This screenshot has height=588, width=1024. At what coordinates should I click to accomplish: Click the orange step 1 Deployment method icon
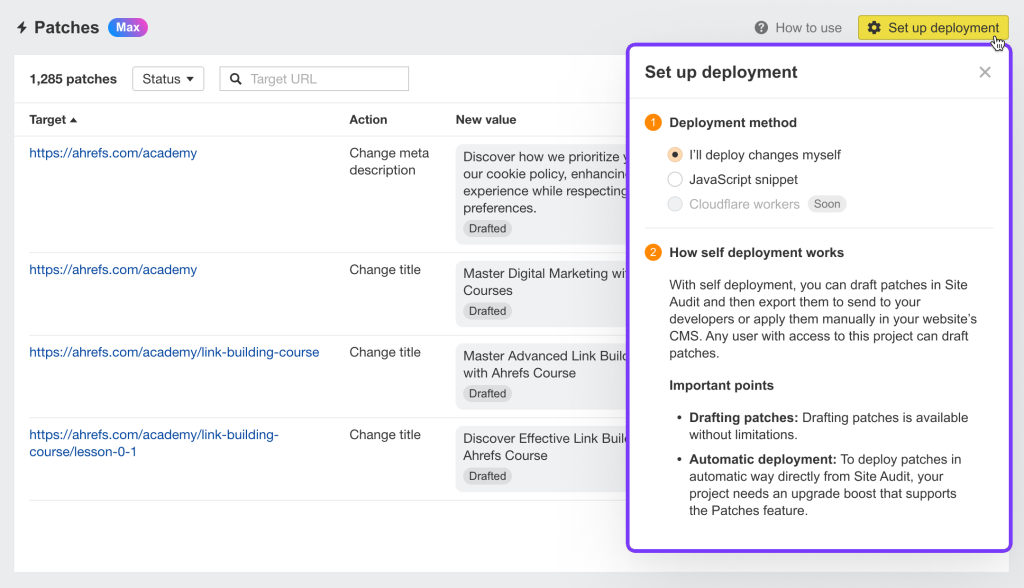[x=655, y=122]
